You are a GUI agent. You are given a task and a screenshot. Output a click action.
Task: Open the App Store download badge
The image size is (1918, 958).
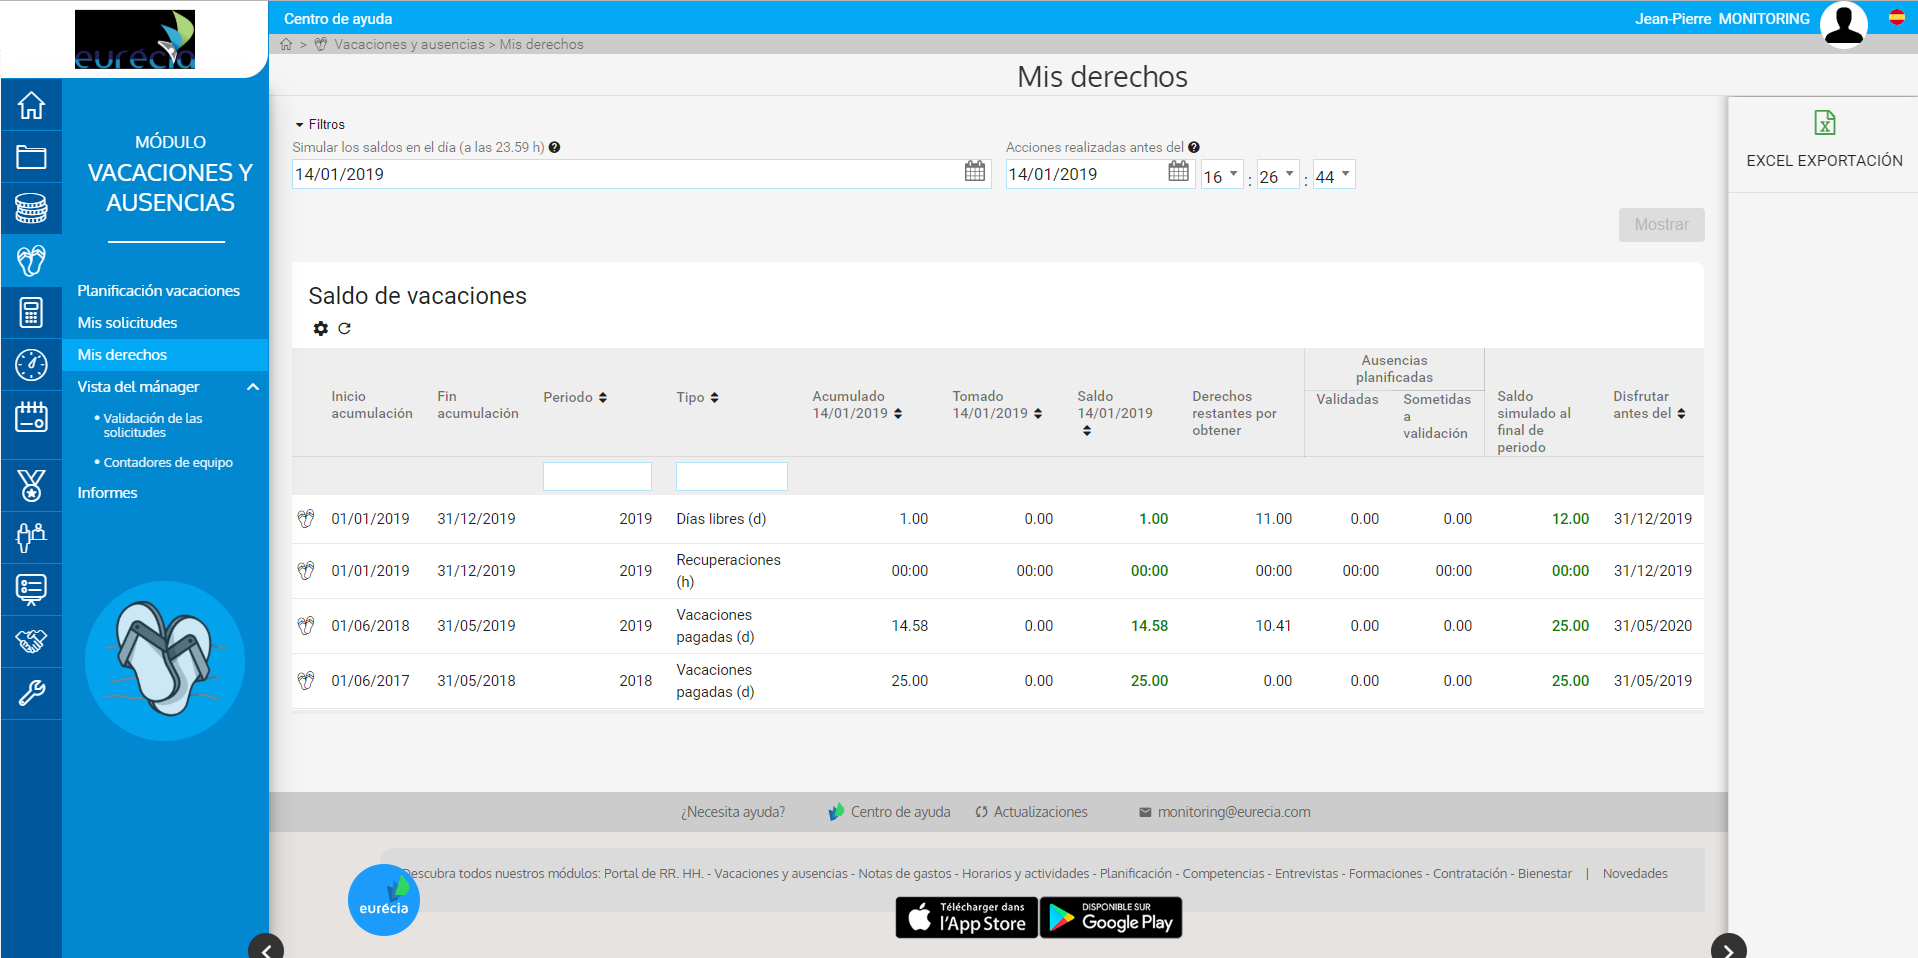tap(967, 917)
